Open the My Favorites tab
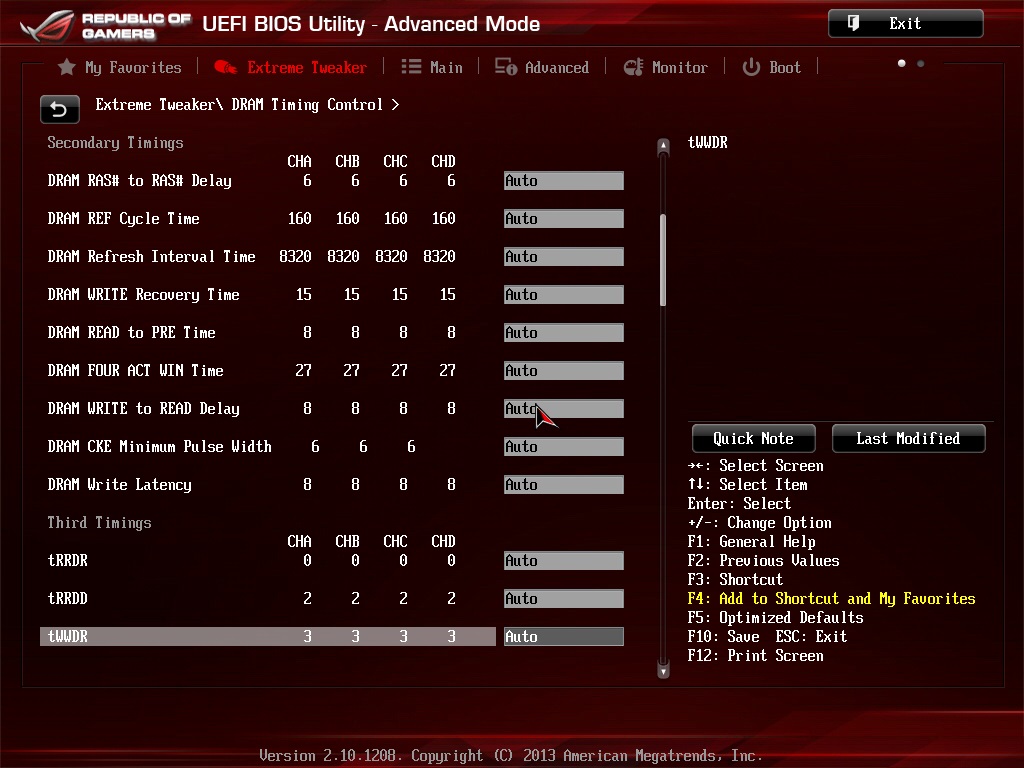Viewport: 1024px width, 768px height. click(x=120, y=67)
